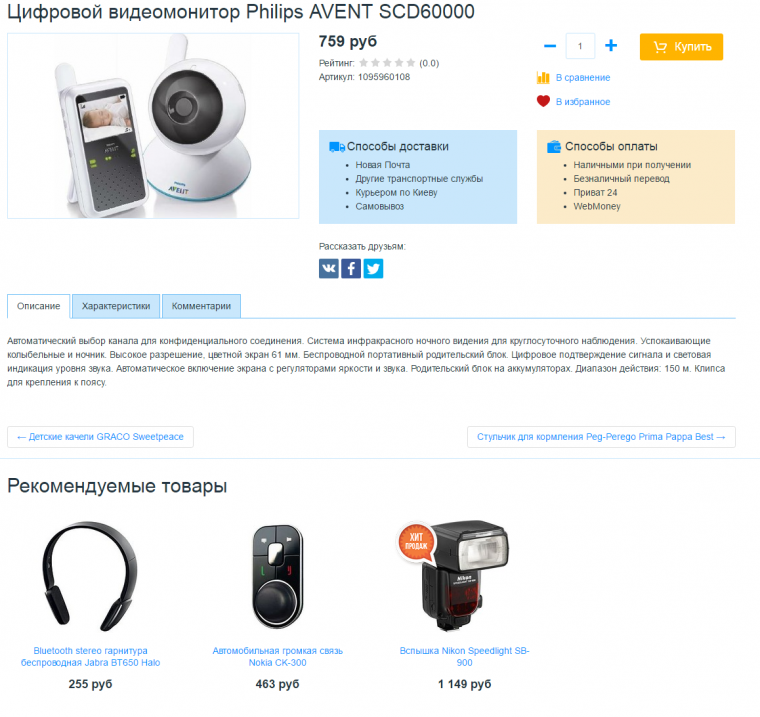Rate product with the first star
This screenshot has width=760, height=717.
pyautogui.click(x=364, y=63)
